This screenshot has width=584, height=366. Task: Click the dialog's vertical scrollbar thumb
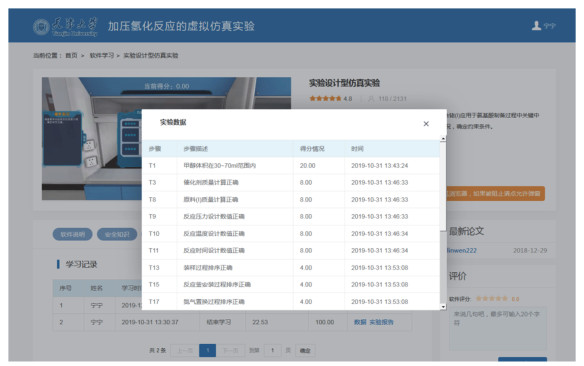coord(443,186)
